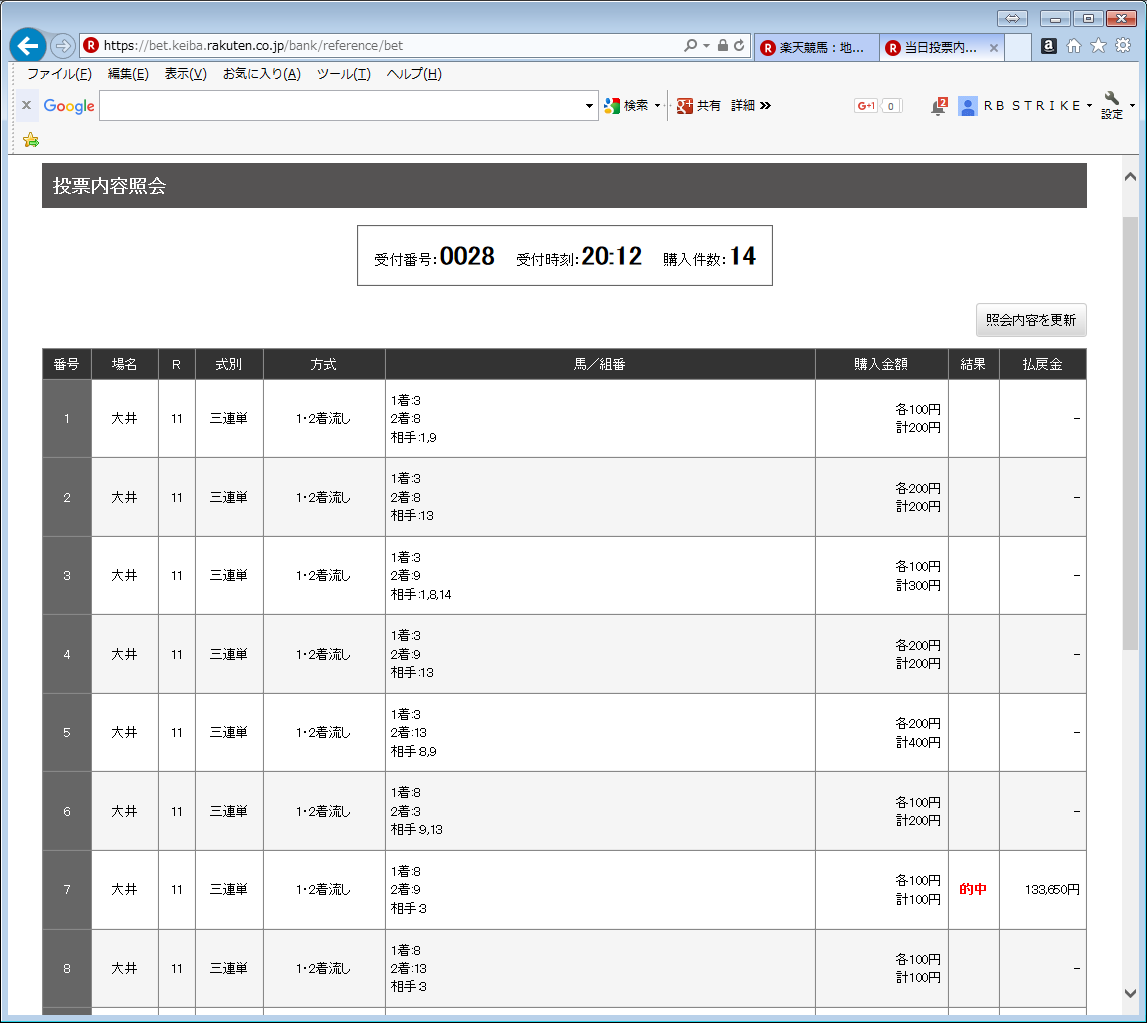Click the 方式 column header
The height and width of the screenshot is (1023, 1147).
[323, 364]
